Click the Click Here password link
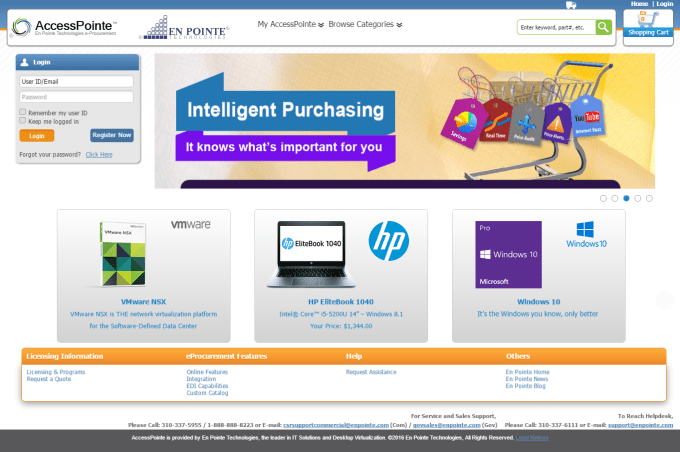 (x=99, y=154)
